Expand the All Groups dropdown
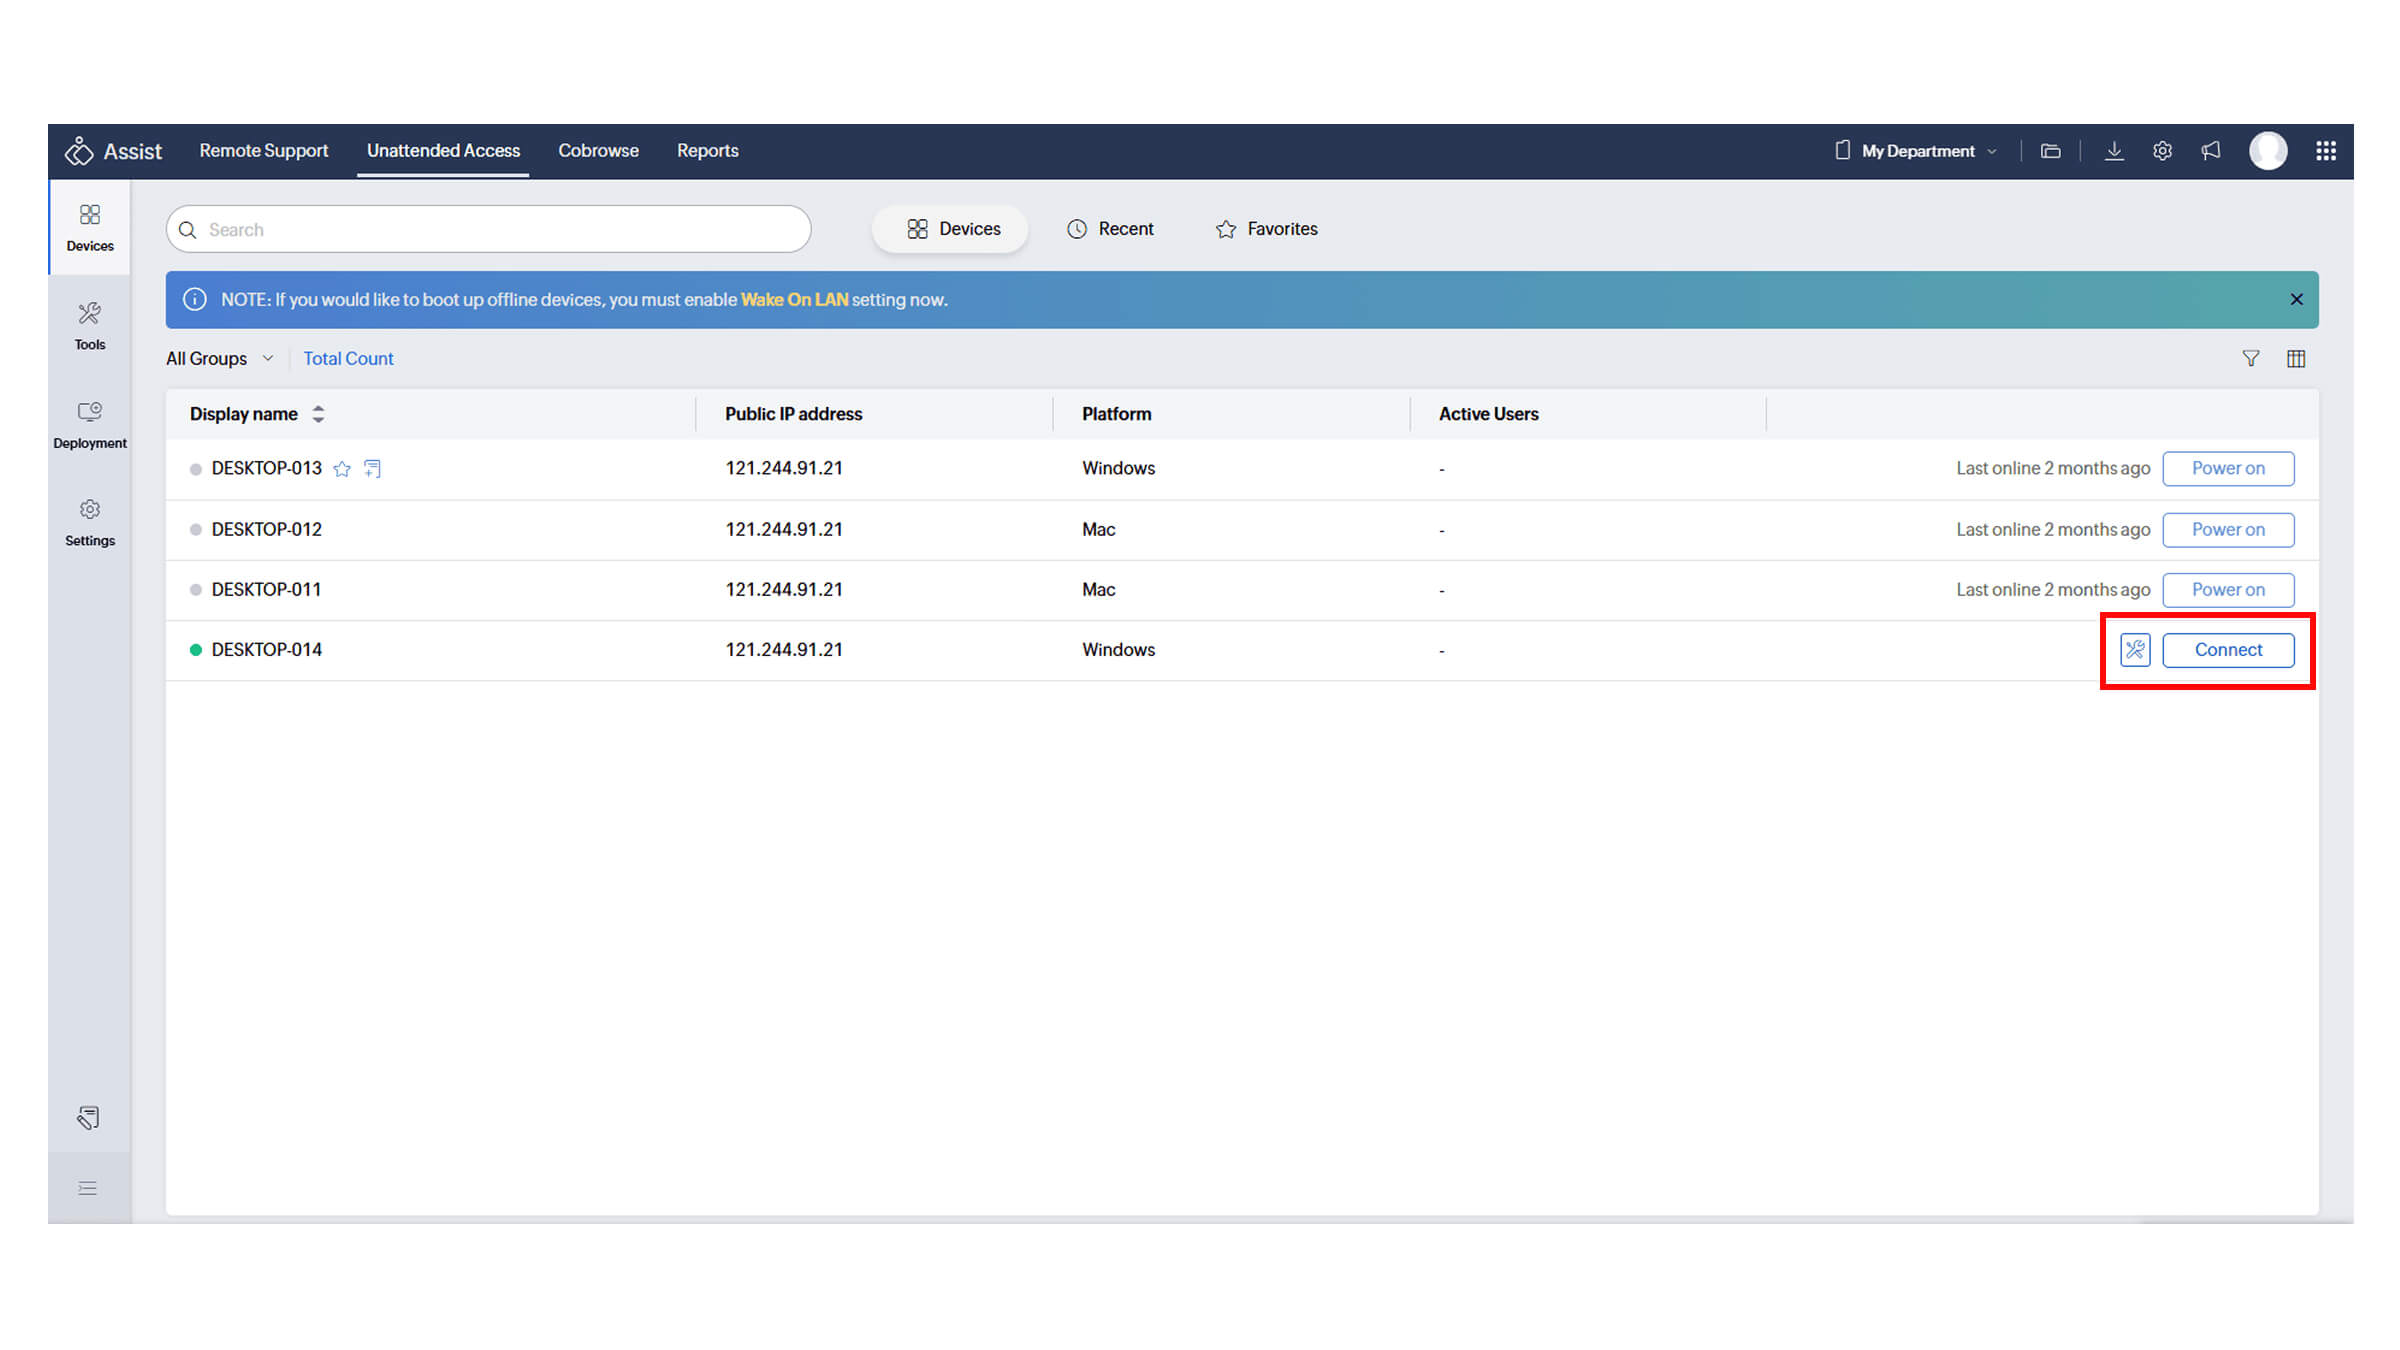The width and height of the screenshot is (2400, 1350). (x=220, y=359)
